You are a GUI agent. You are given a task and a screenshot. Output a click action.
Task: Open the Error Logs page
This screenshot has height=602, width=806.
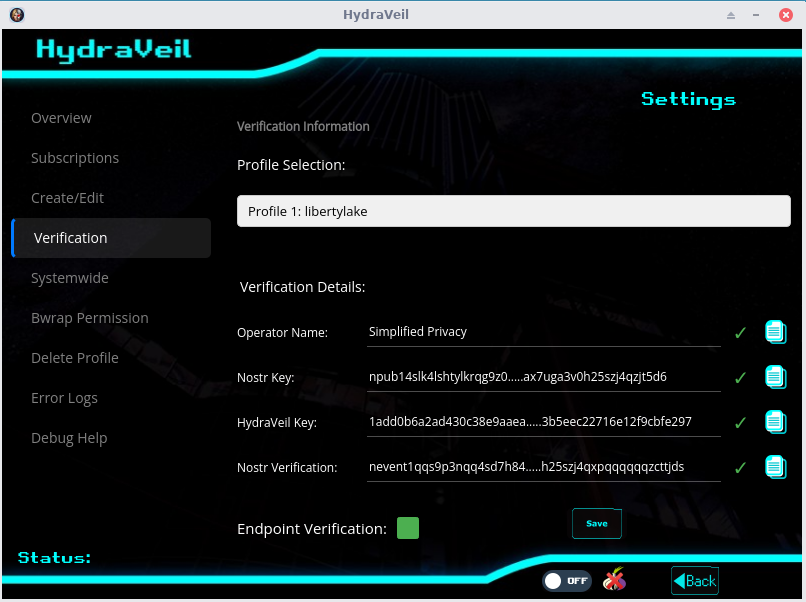tap(64, 398)
